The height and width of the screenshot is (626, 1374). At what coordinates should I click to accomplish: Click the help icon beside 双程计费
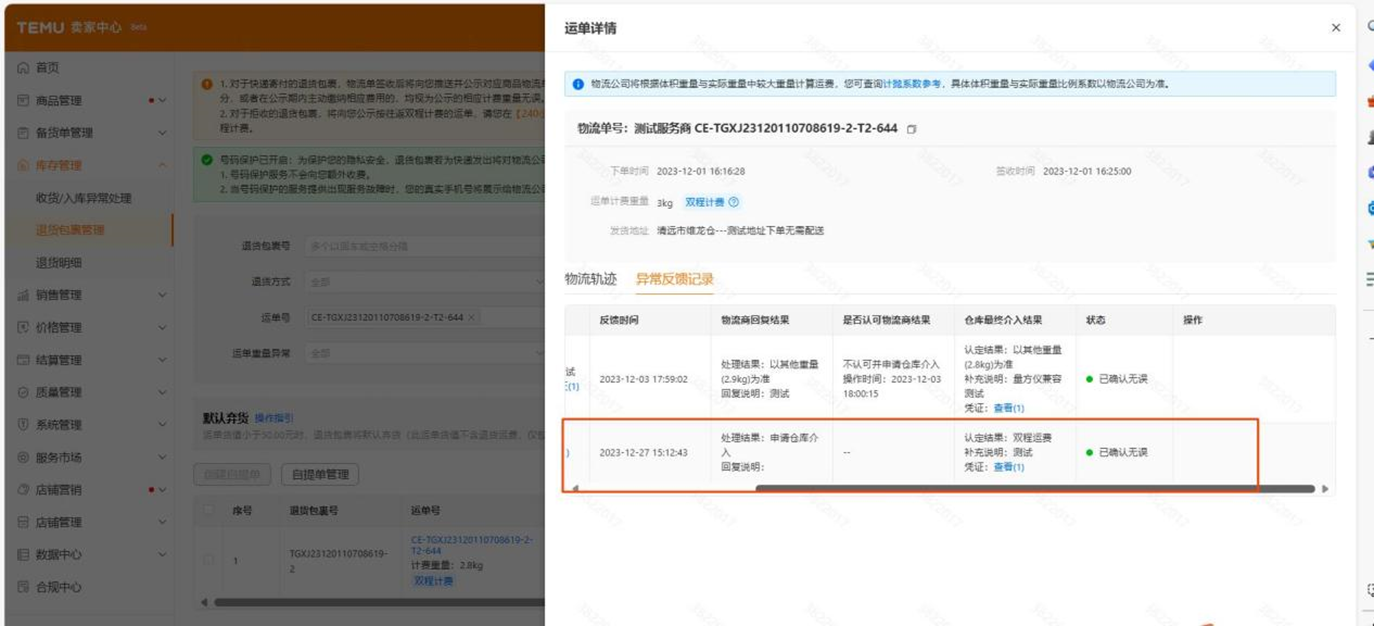click(734, 202)
